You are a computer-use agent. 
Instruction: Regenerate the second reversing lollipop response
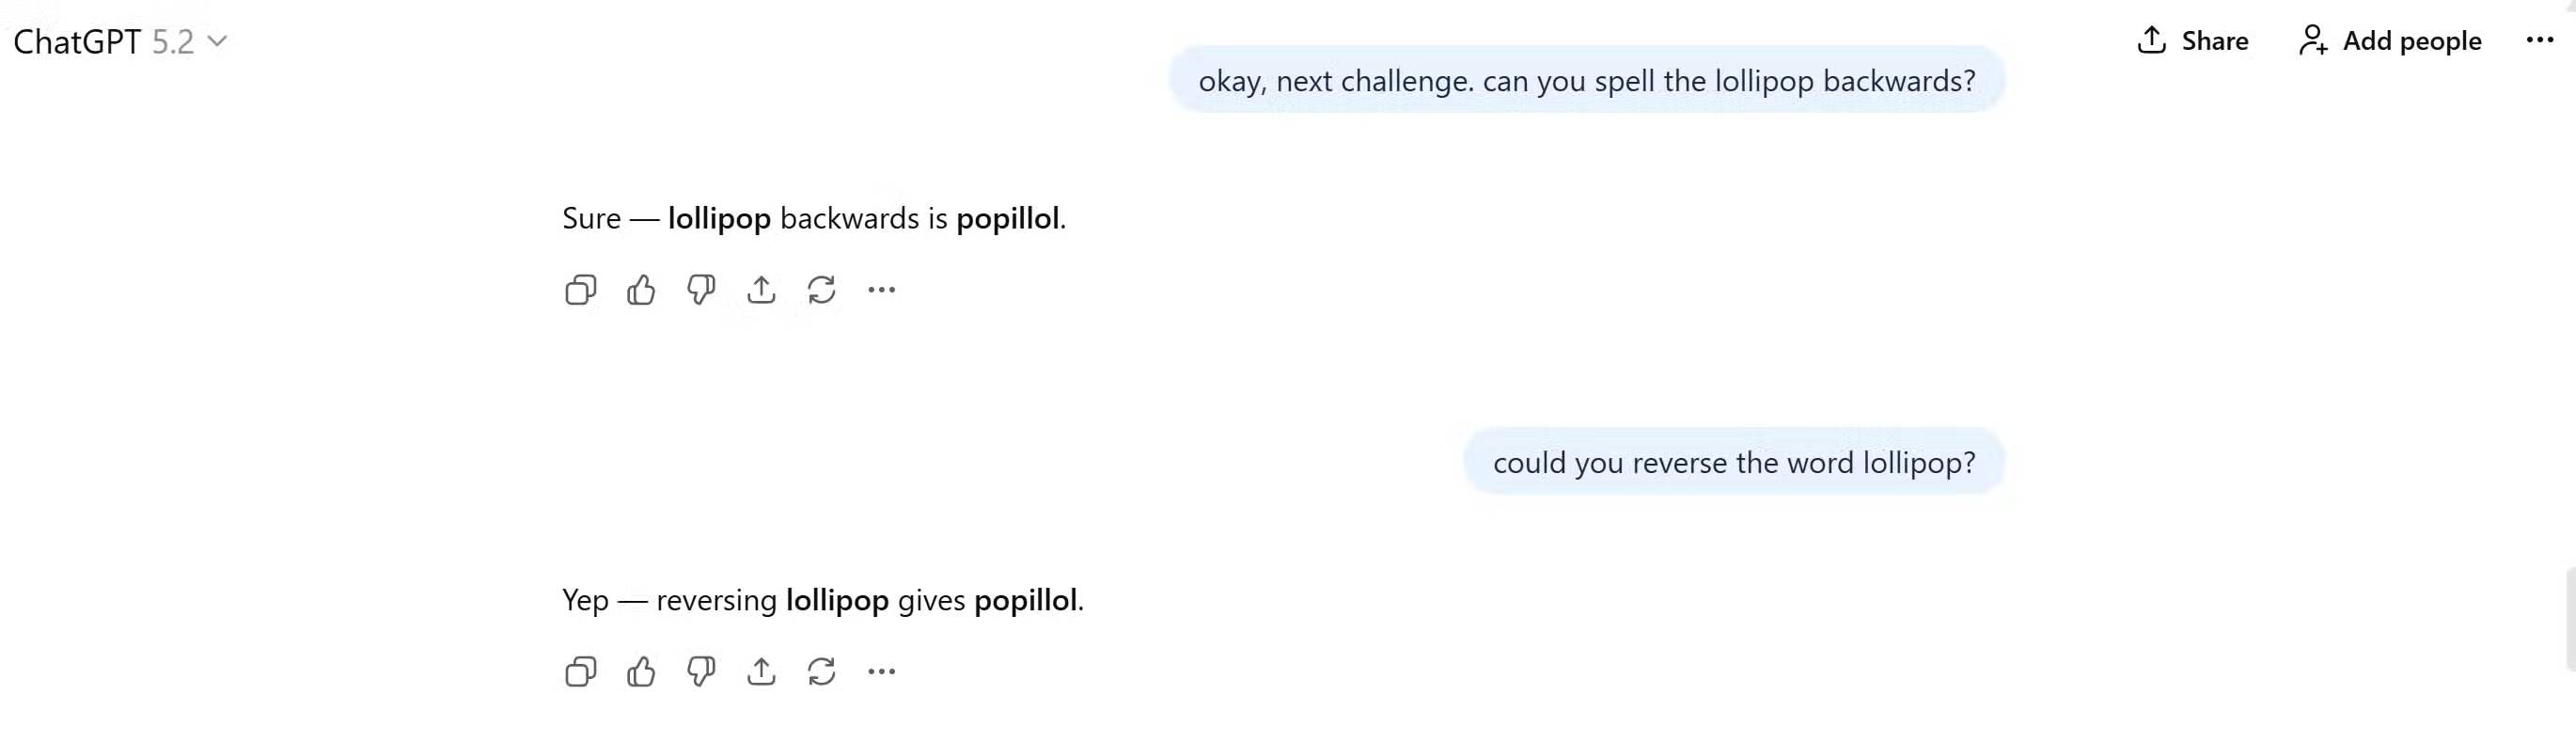(x=821, y=672)
